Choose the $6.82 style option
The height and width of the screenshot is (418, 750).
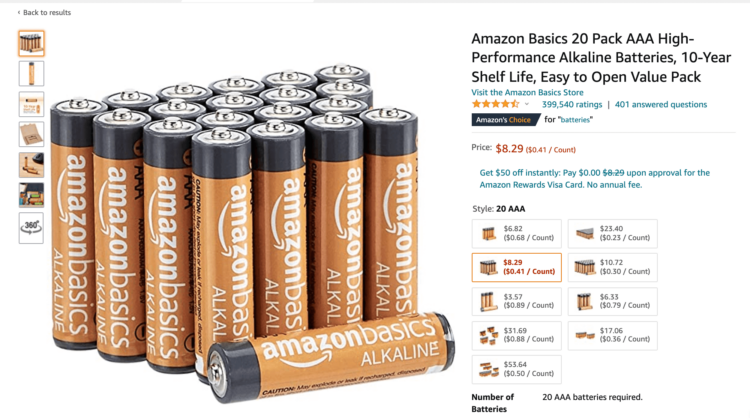point(517,233)
